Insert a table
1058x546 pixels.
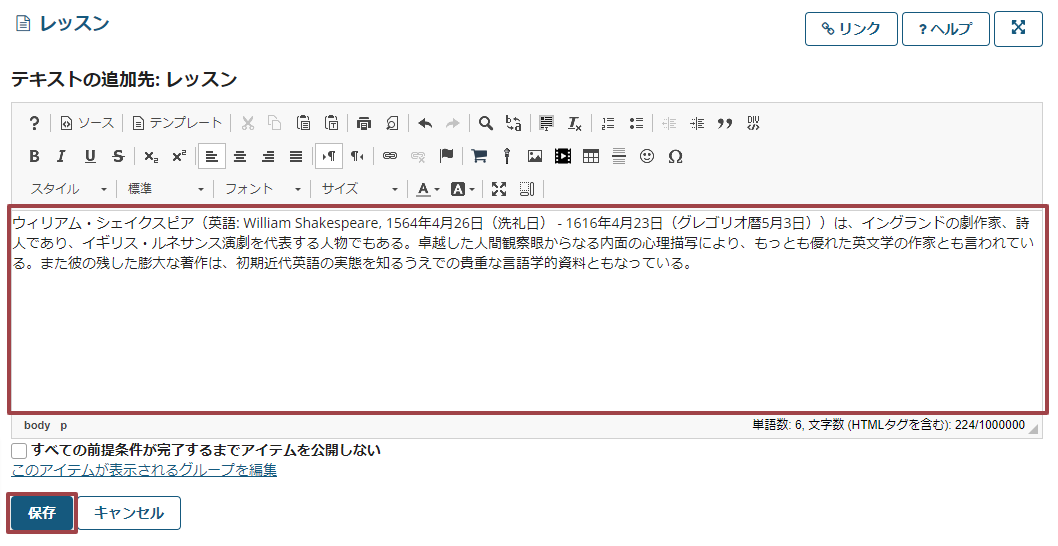click(591, 157)
